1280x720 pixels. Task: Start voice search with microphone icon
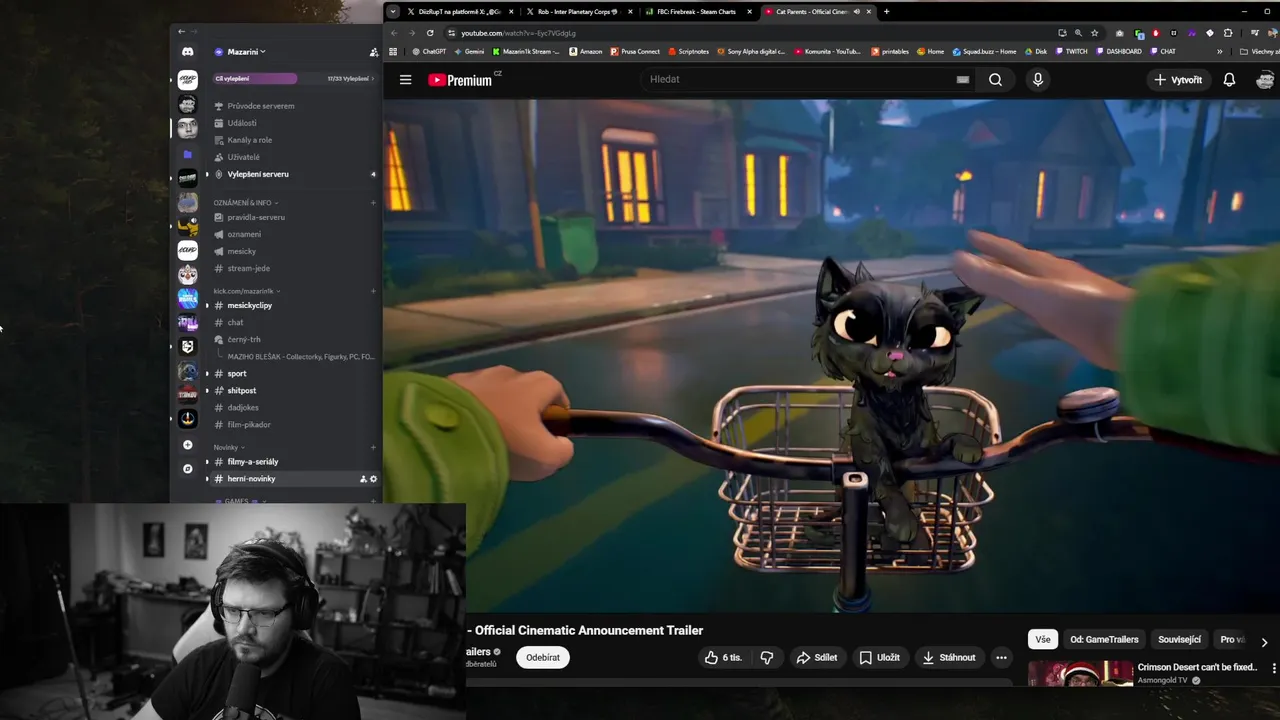[1038, 80]
